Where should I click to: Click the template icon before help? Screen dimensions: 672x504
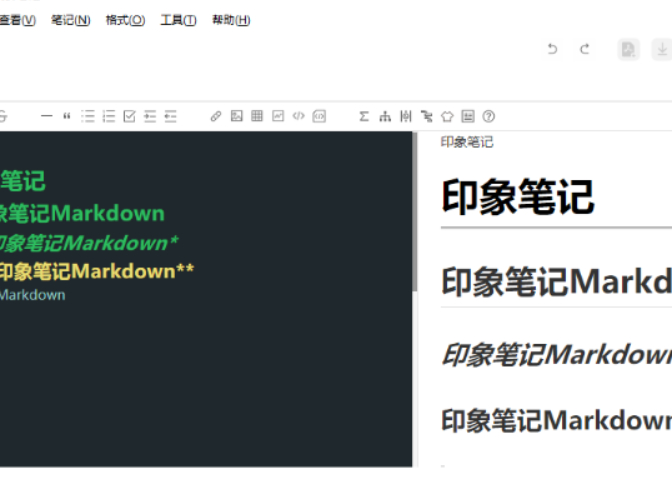[468, 116]
